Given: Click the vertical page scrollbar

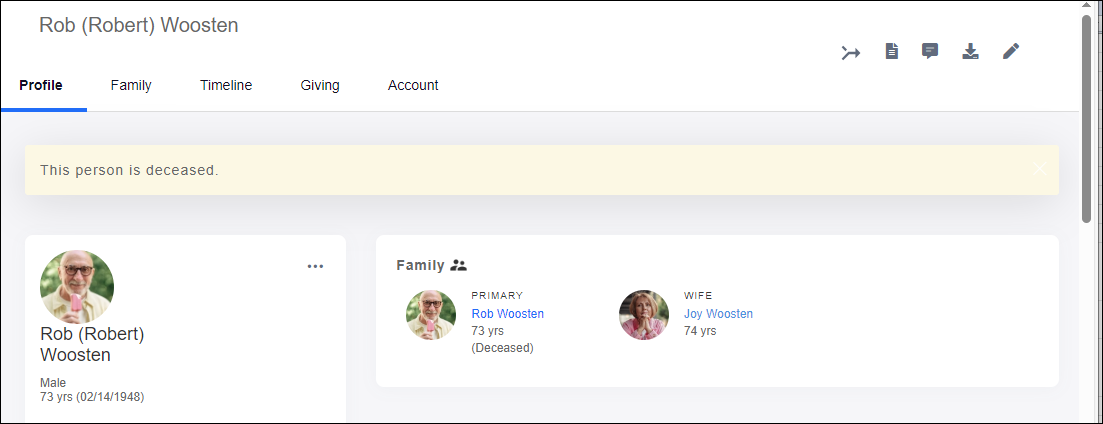Looking at the screenshot, I should click(x=1086, y=118).
